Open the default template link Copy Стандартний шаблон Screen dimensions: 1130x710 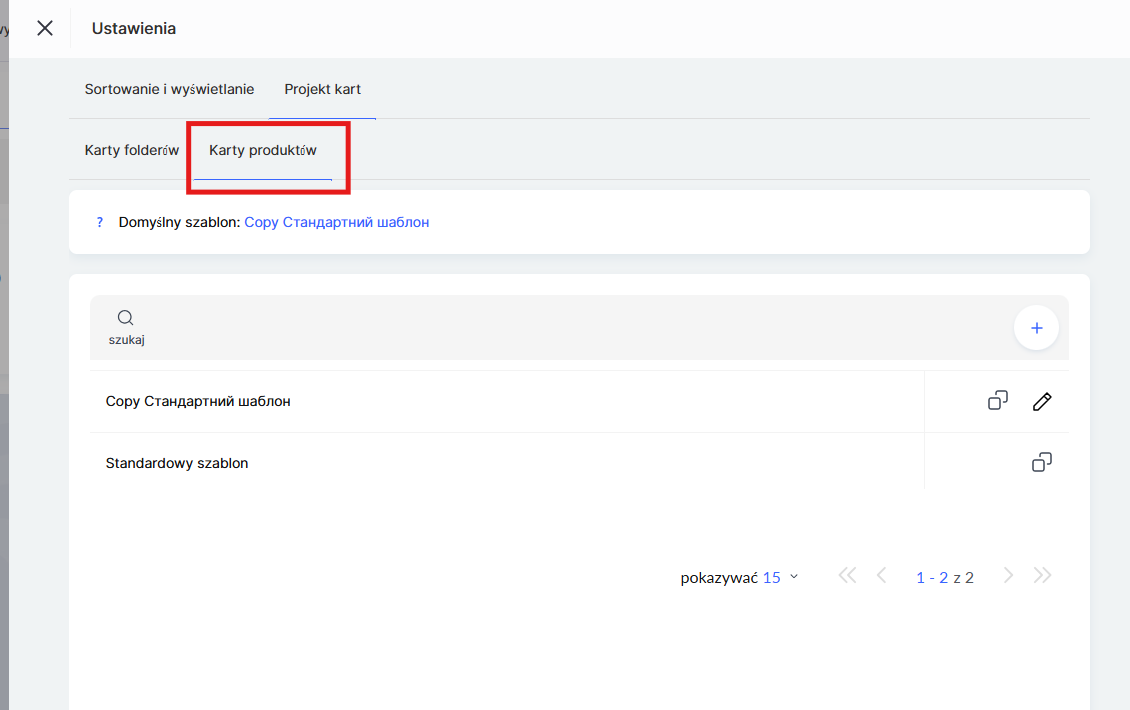click(336, 222)
